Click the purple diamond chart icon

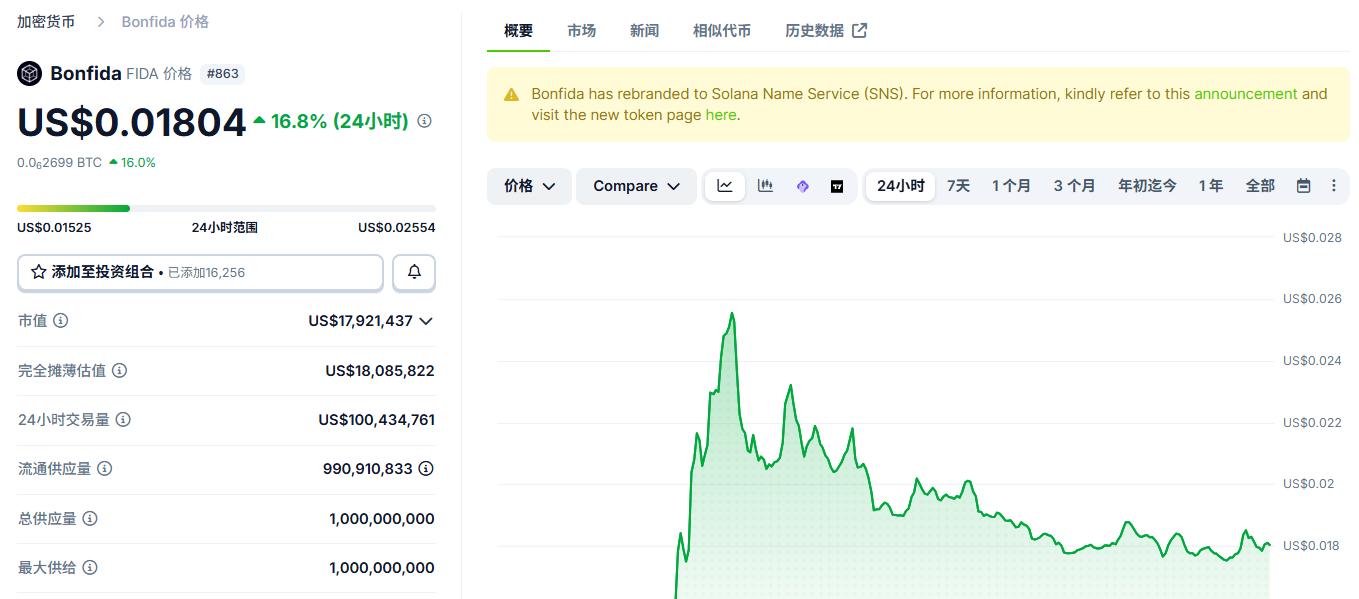[801, 186]
